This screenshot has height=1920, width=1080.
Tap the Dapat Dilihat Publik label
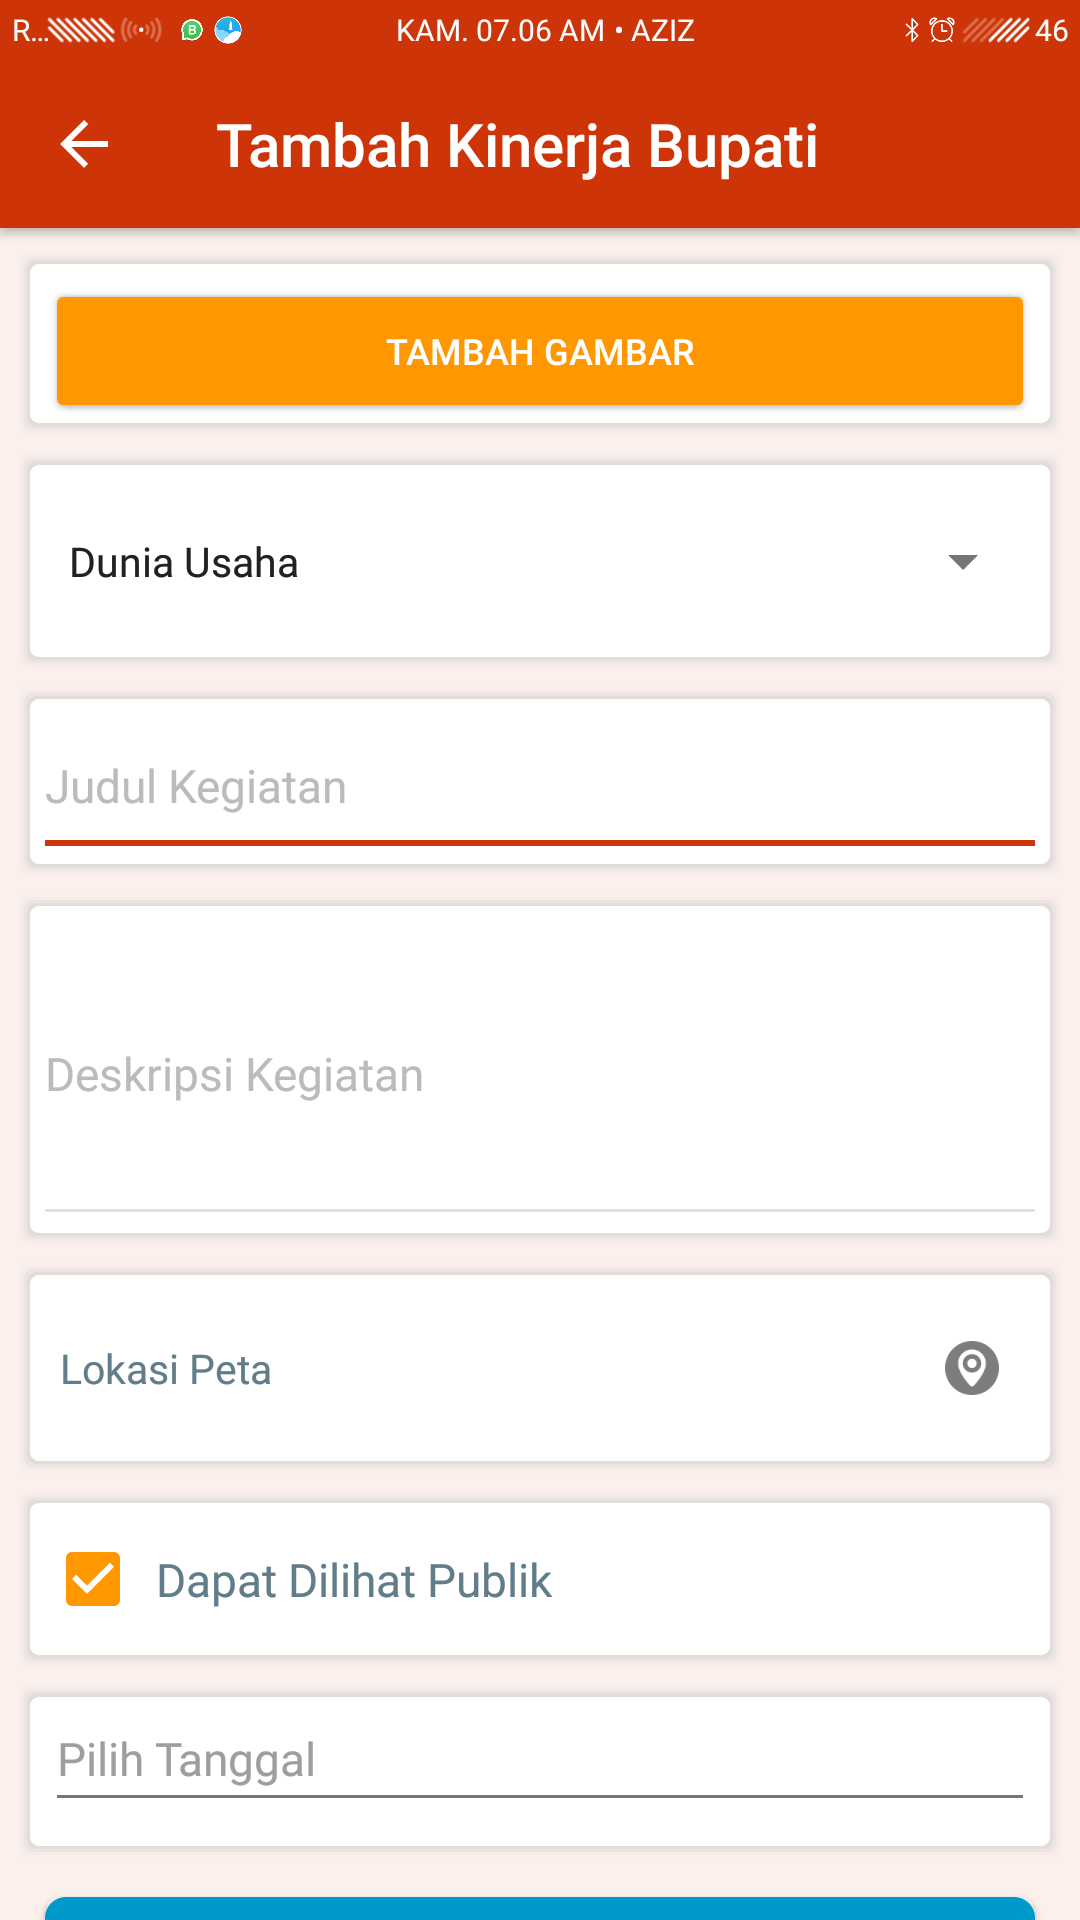tap(354, 1581)
